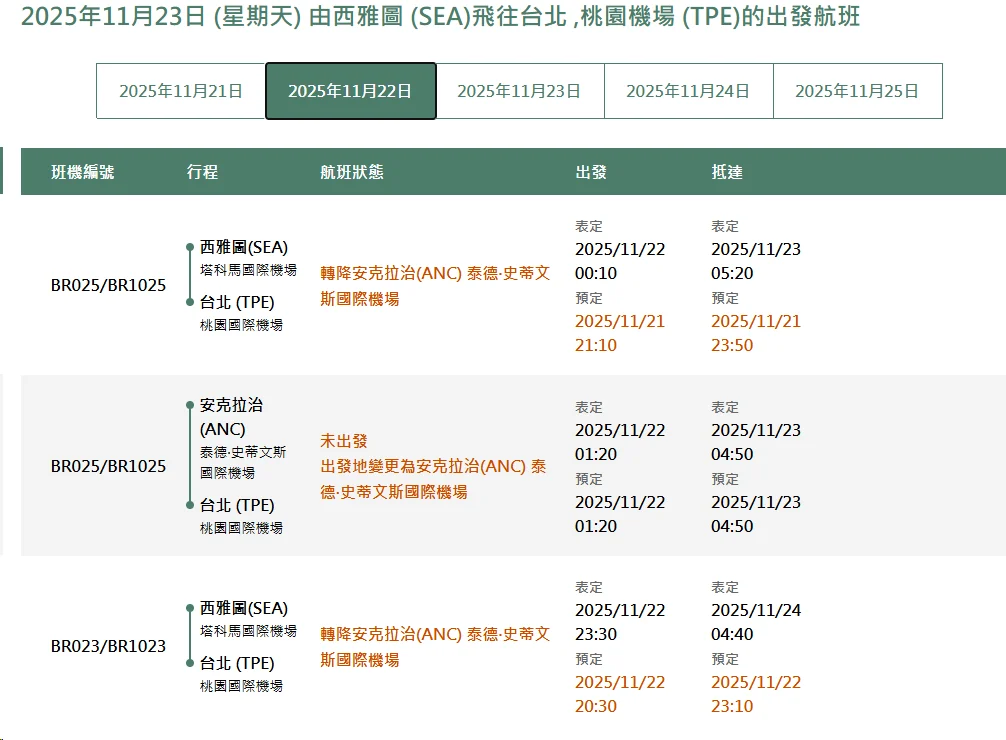
Task: Click 出發地變更為安克拉治 status message
Action: [x=433, y=479]
